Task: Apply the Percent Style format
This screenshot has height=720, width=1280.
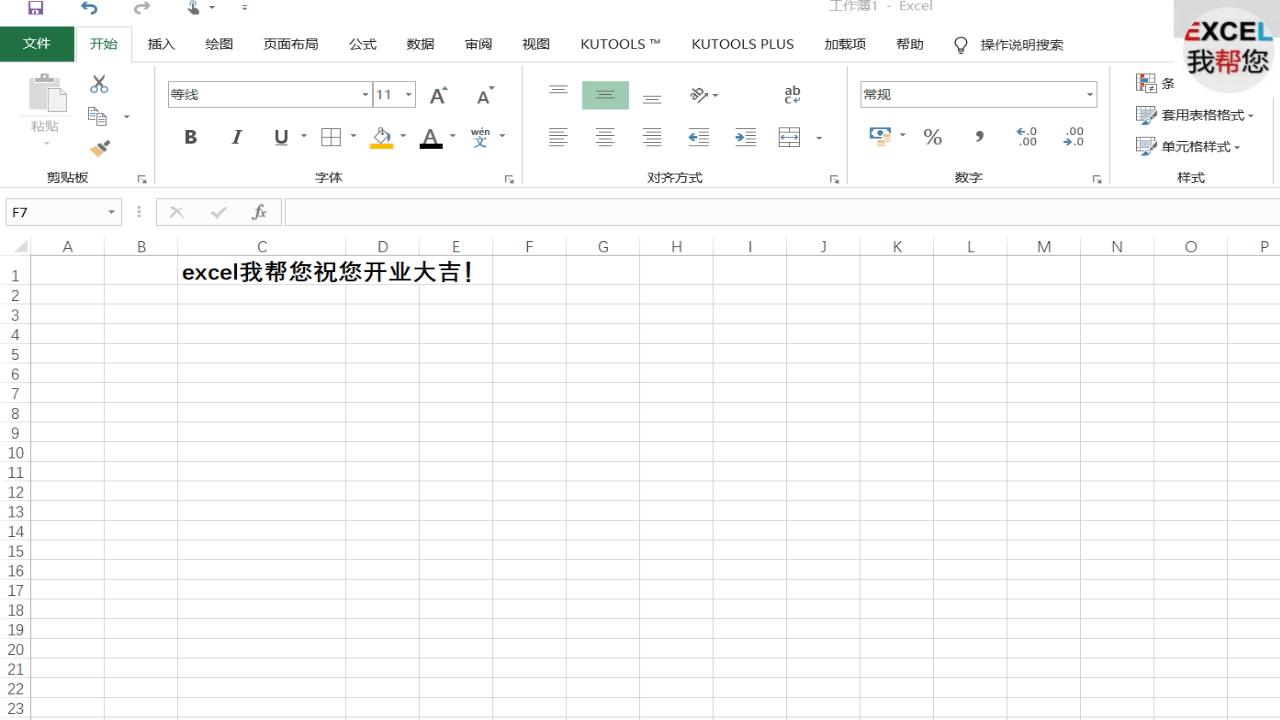Action: [932, 137]
